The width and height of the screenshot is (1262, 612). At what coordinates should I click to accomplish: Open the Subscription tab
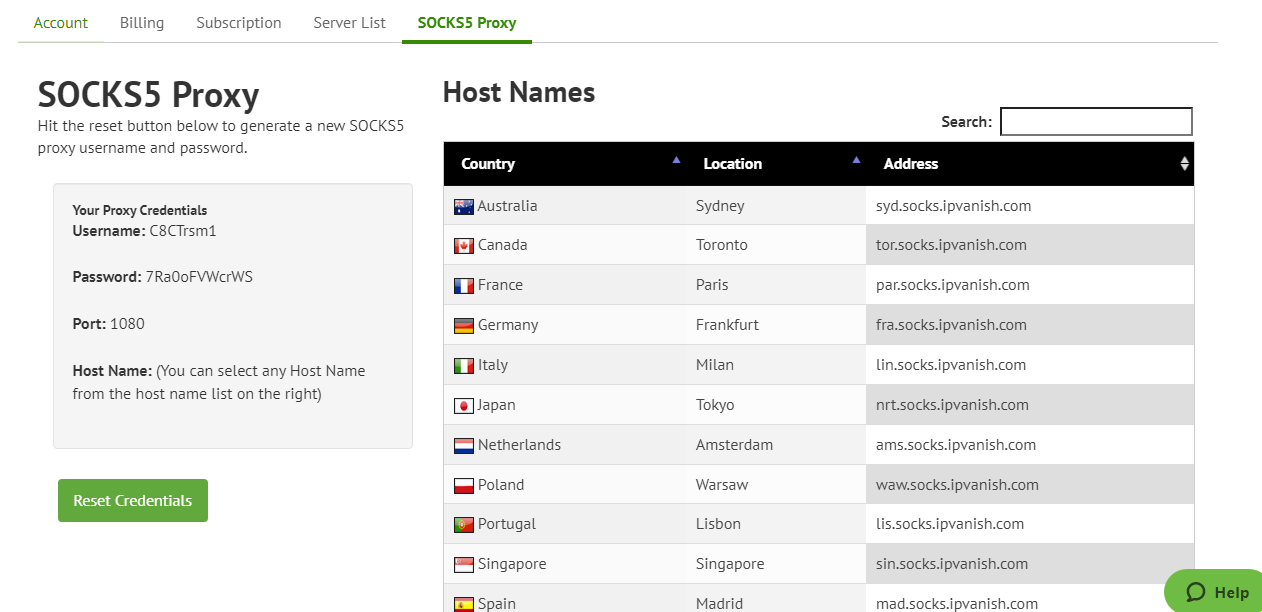(239, 22)
